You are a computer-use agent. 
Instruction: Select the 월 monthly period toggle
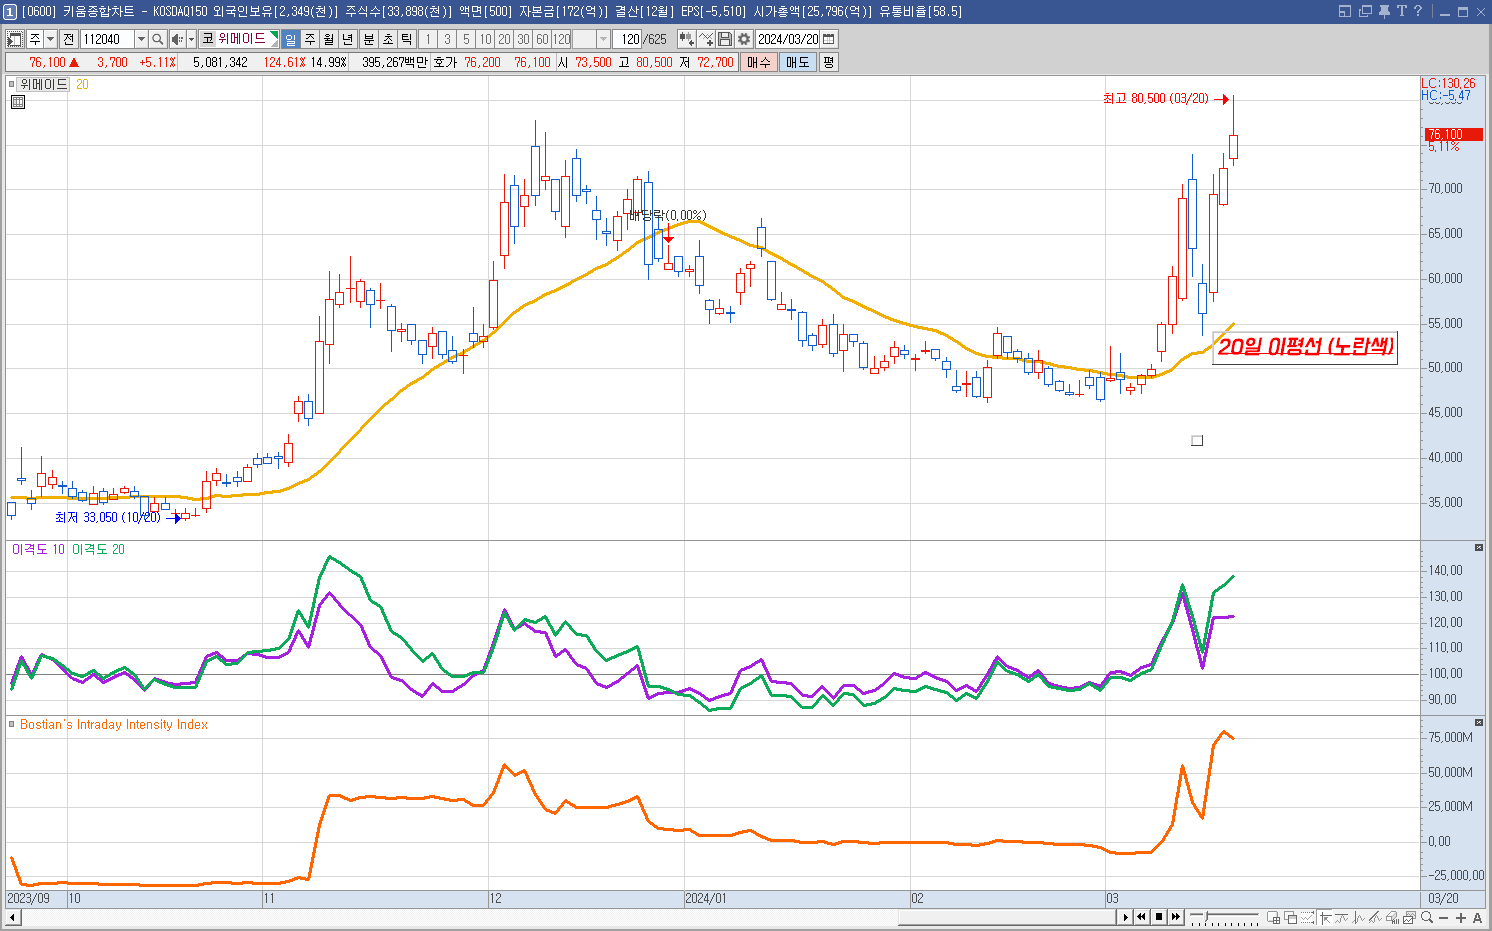[x=328, y=39]
